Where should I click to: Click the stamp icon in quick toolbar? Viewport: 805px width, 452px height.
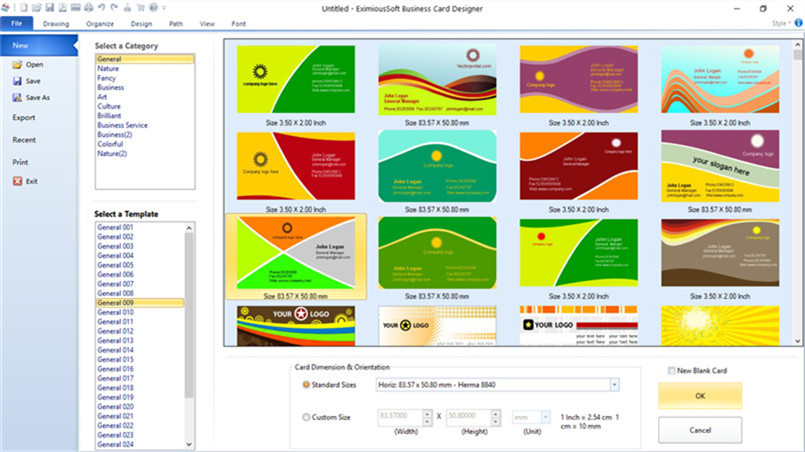pos(127,8)
